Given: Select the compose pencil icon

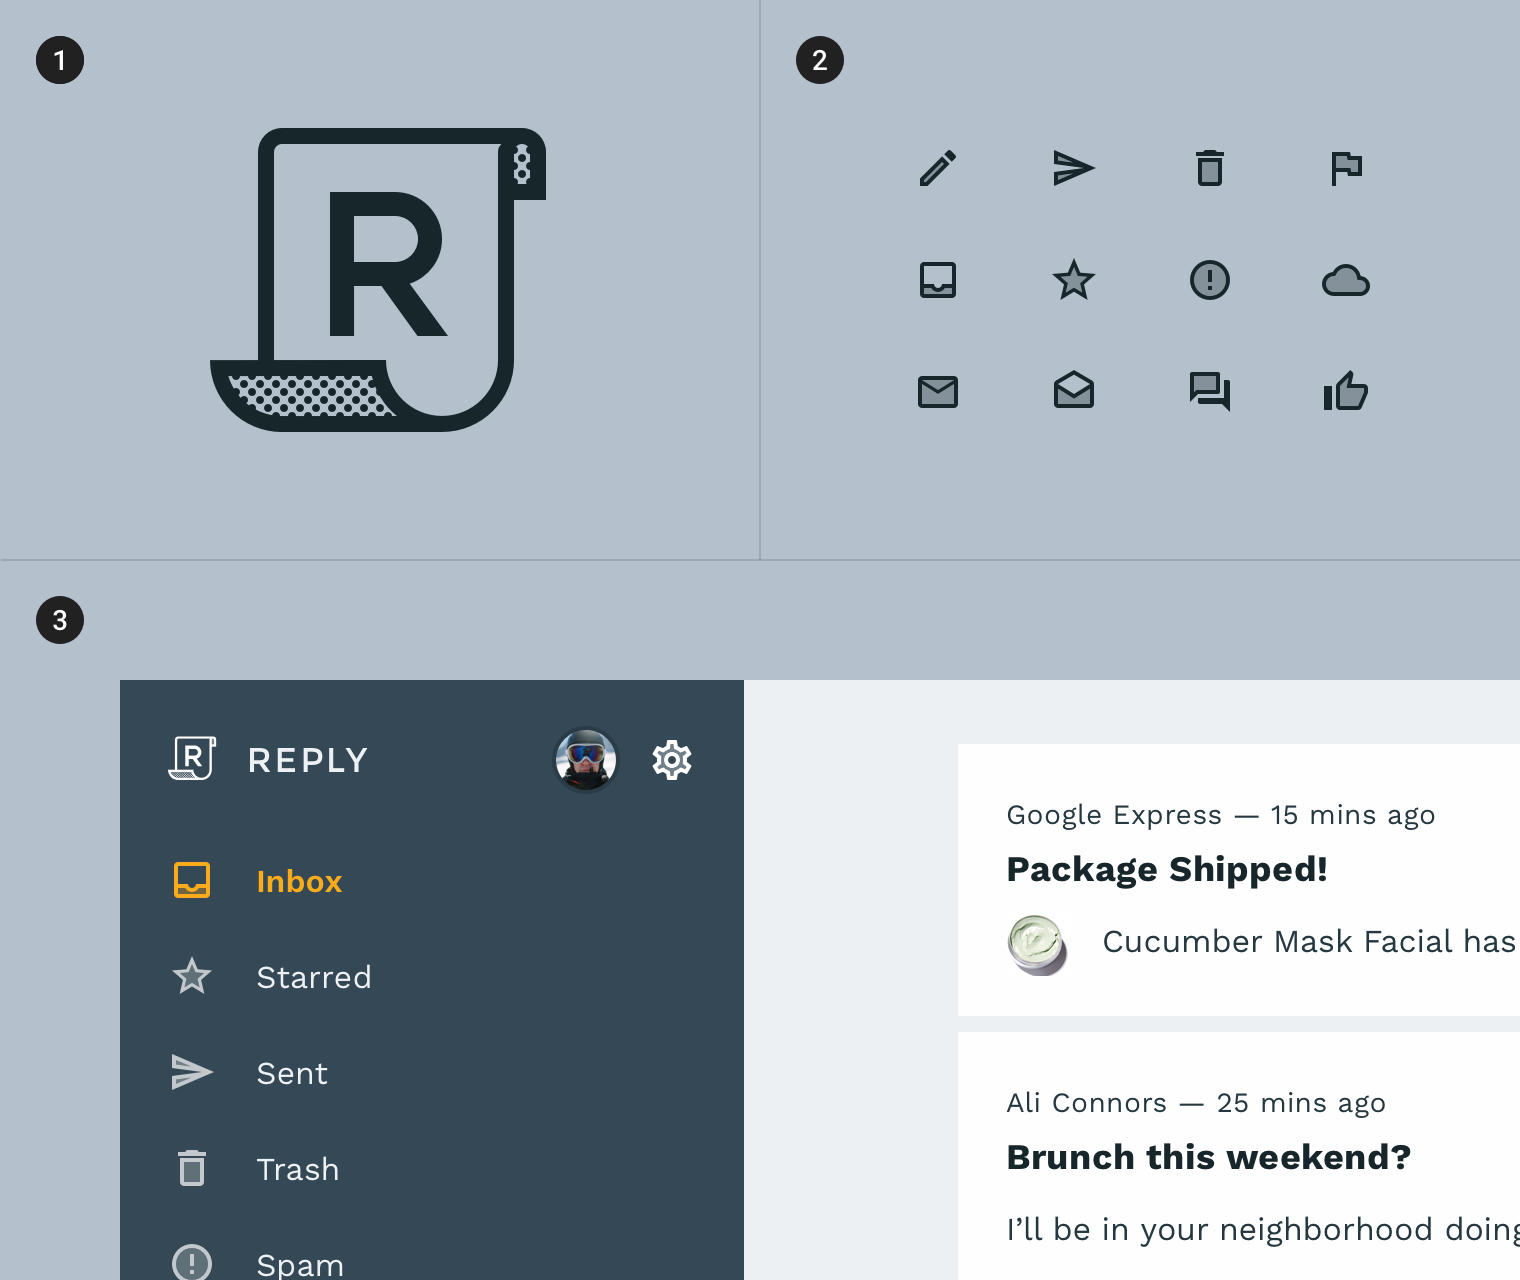Looking at the screenshot, I should coord(937,168).
